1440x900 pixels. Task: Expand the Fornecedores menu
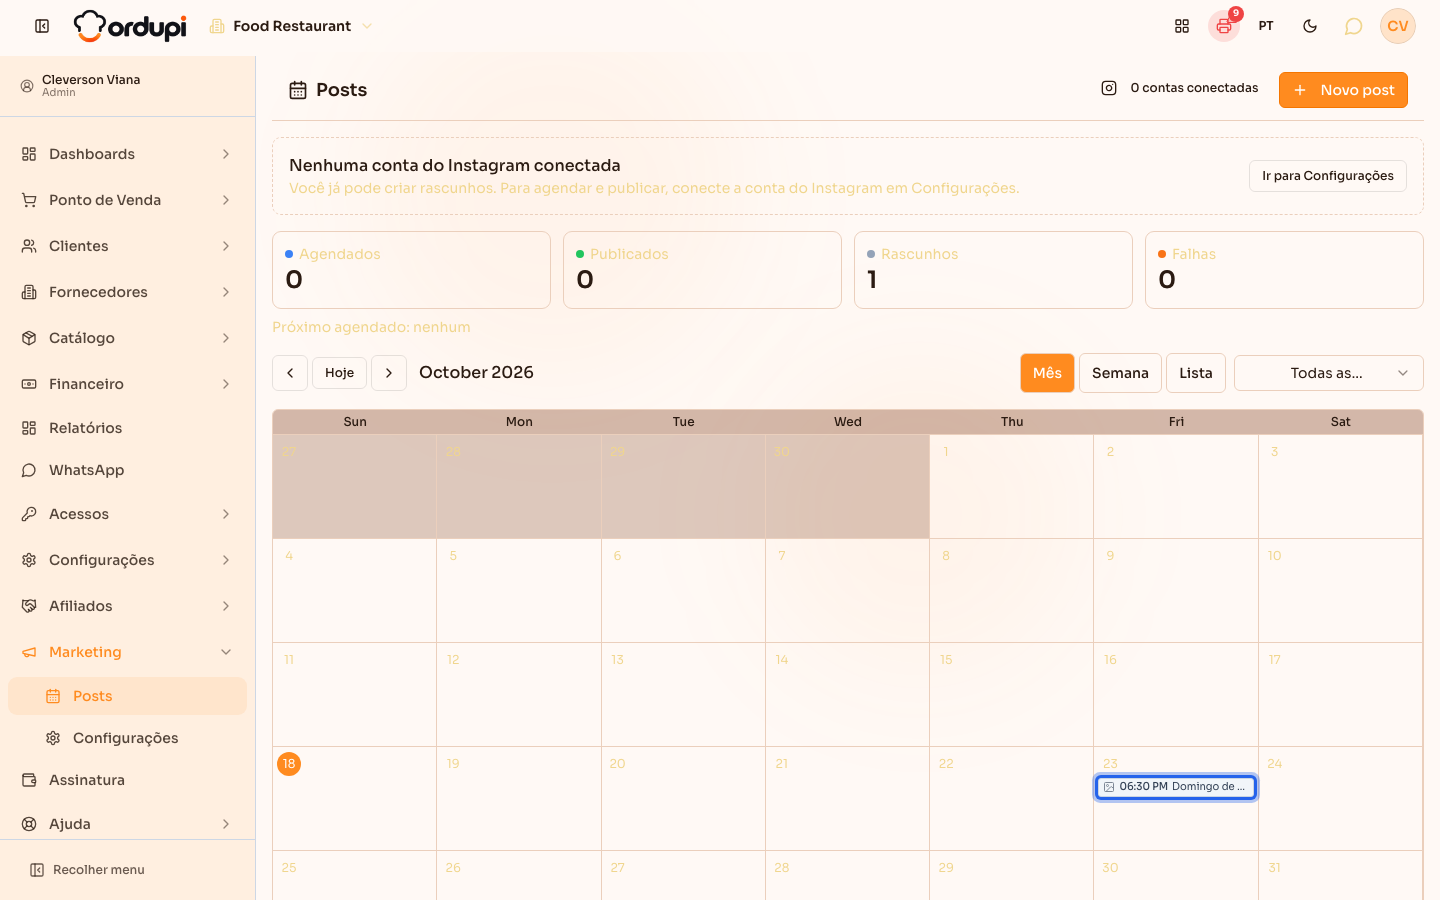pos(127,292)
